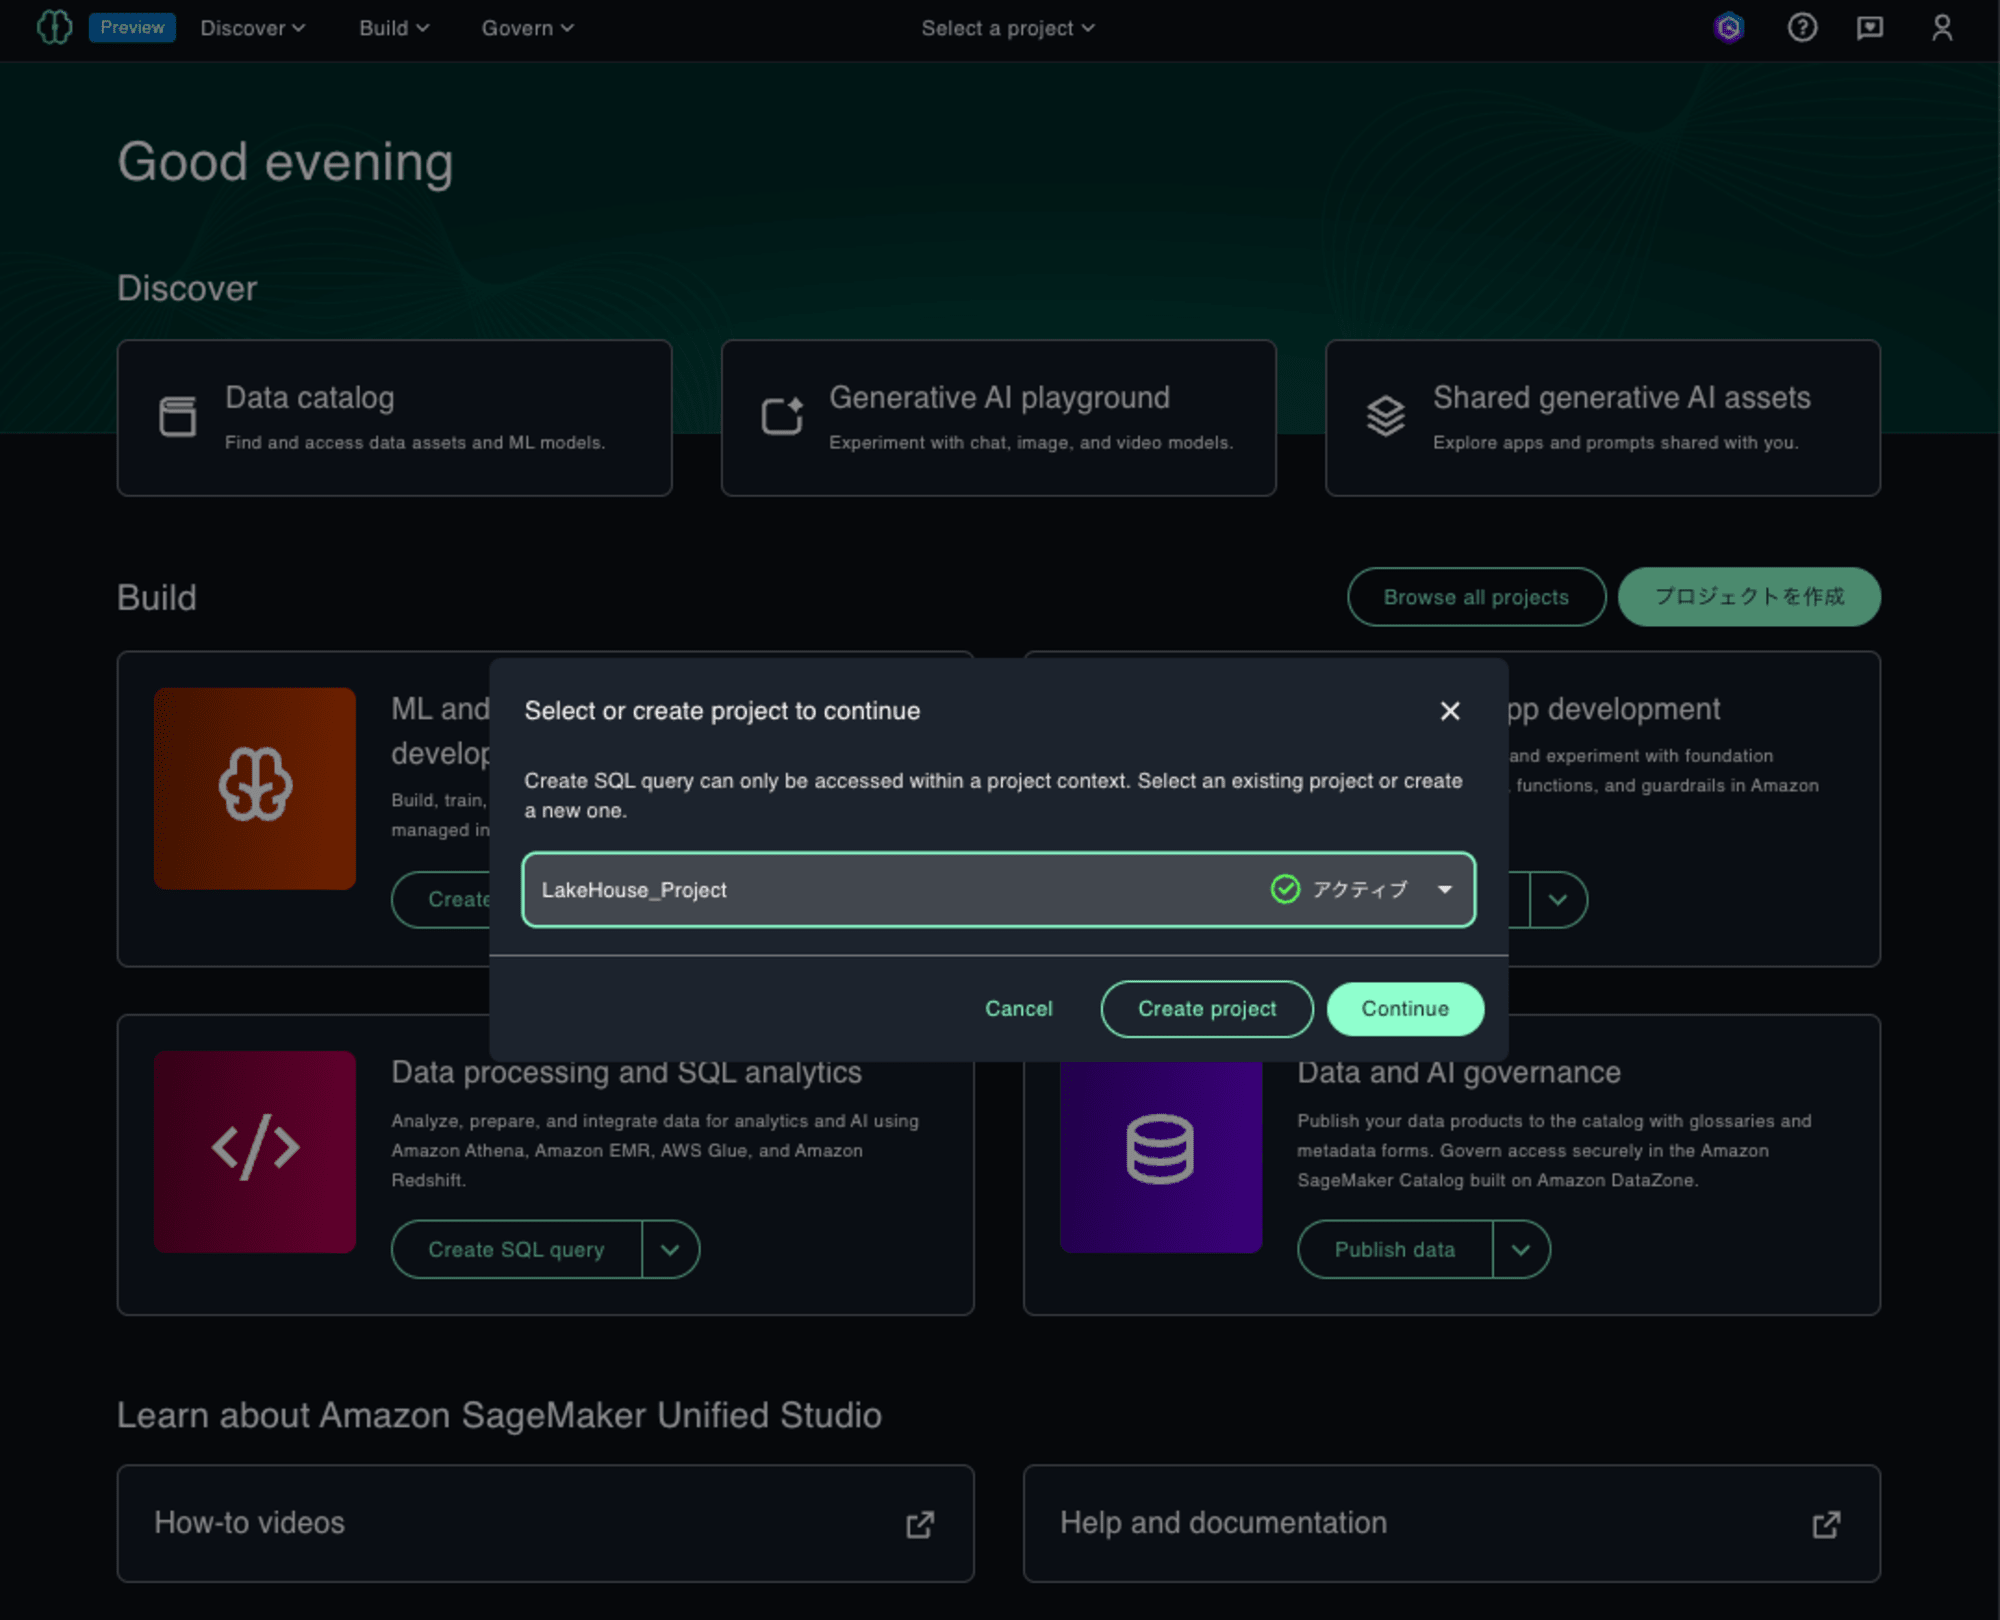The height and width of the screenshot is (1620, 2000).
Task: Click Browse all projects
Action: [1476, 597]
